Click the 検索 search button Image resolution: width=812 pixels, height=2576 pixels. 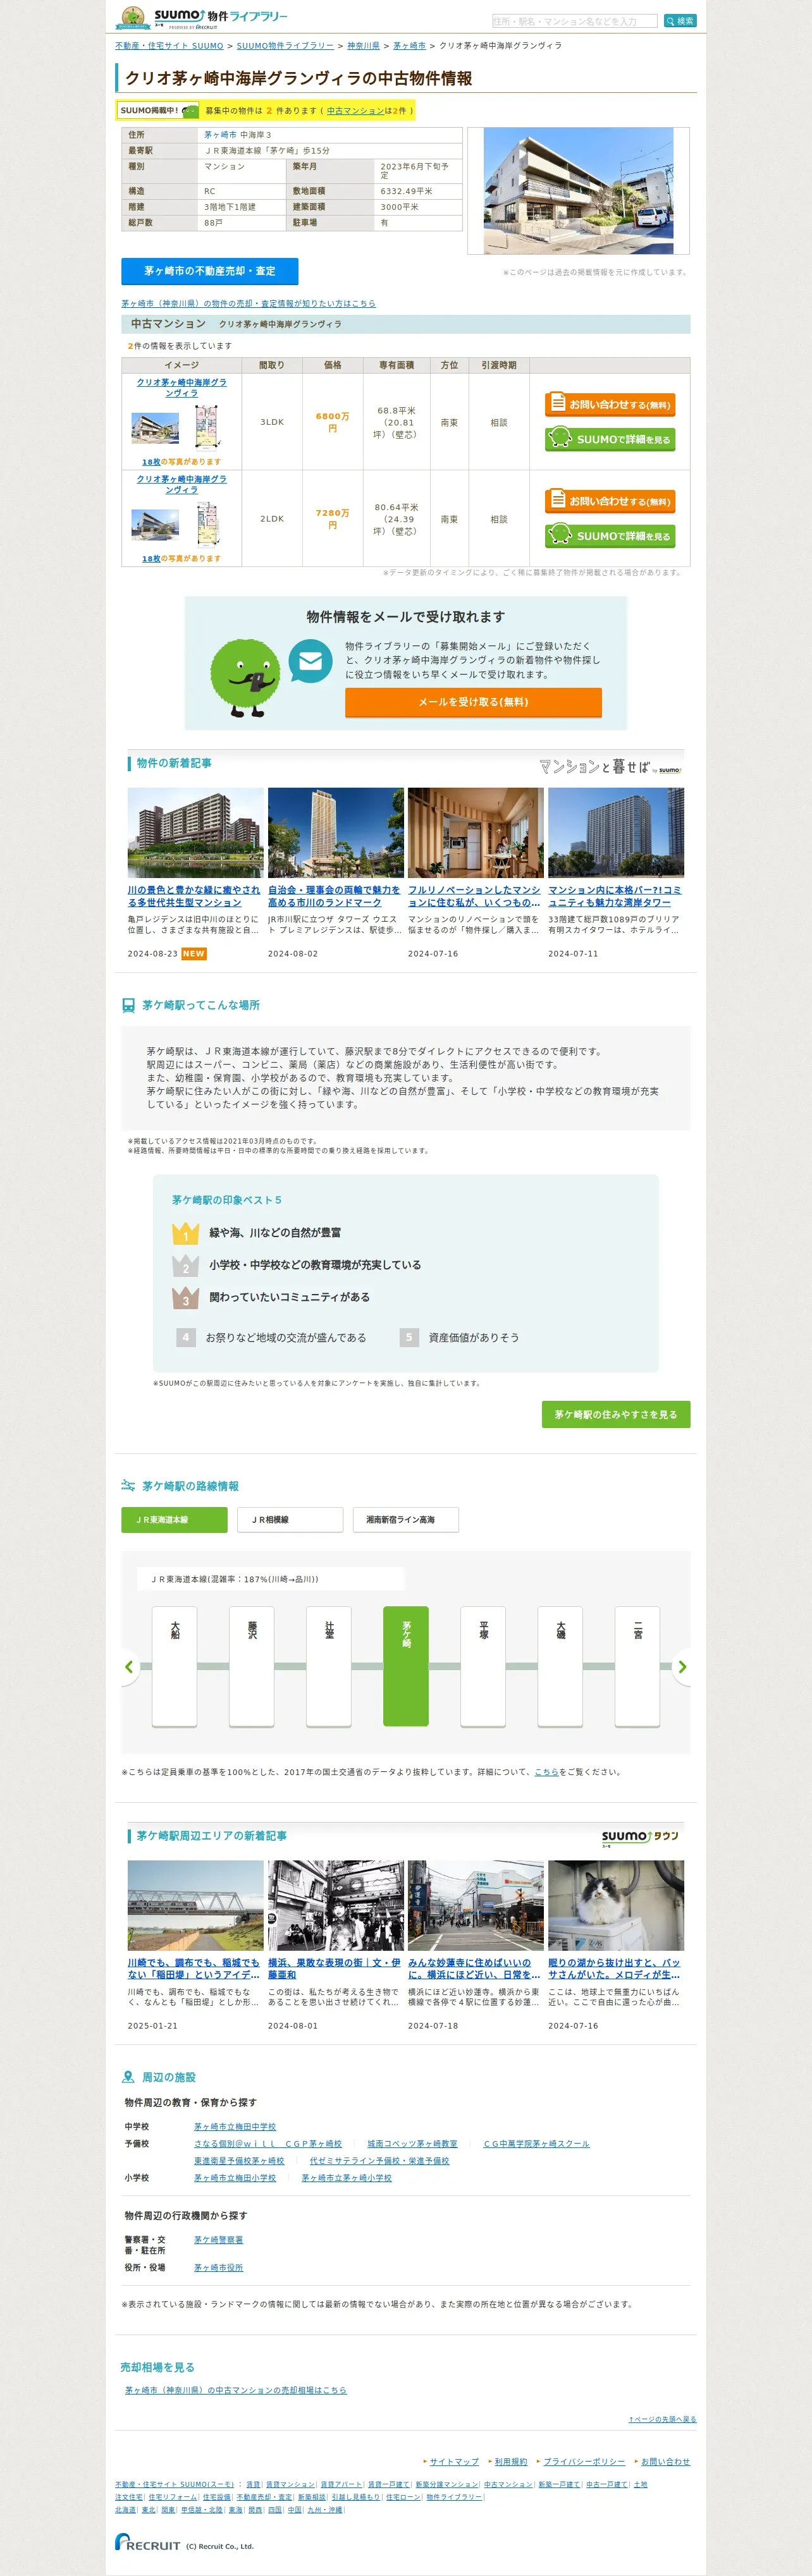(x=680, y=21)
